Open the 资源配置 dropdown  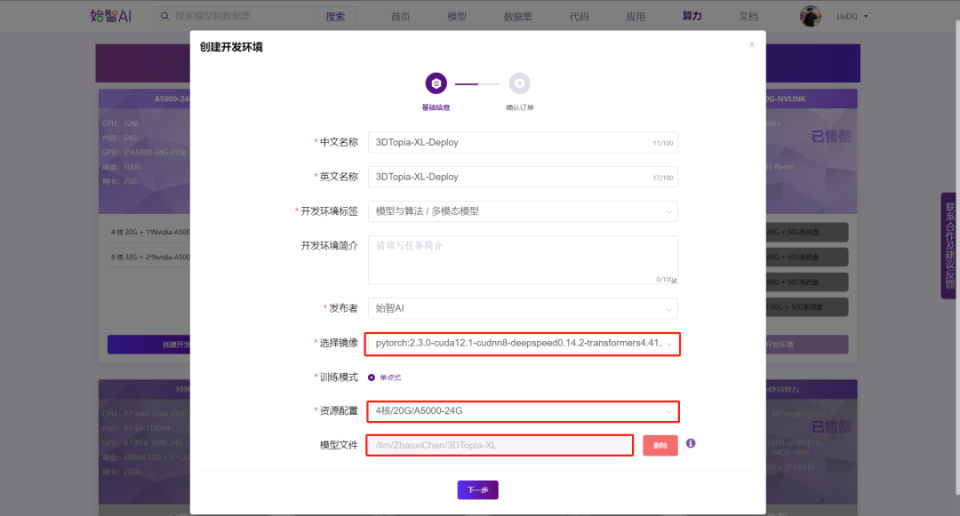[523, 411]
